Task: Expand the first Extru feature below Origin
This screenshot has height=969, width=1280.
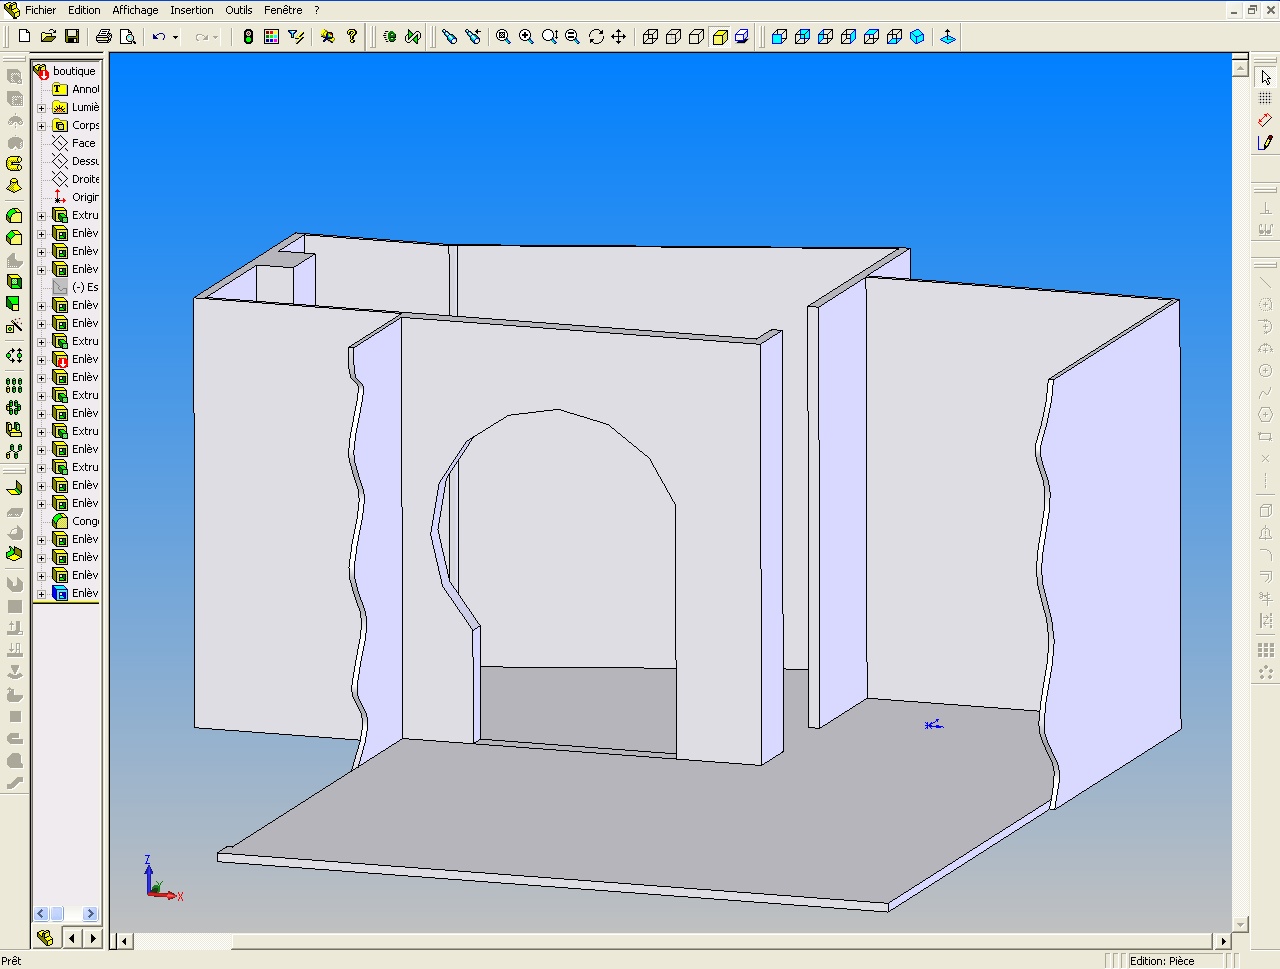Action: pyautogui.click(x=41, y=215)
